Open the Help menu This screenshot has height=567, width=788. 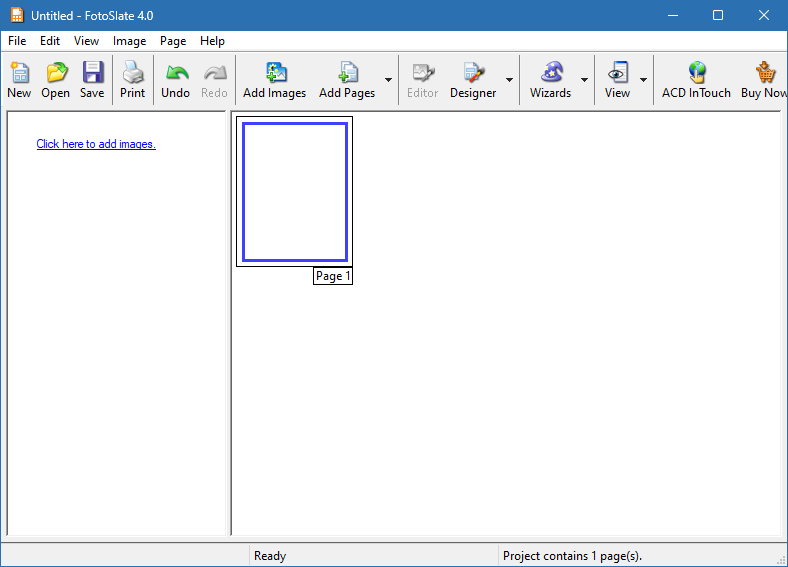coord(212,41)
